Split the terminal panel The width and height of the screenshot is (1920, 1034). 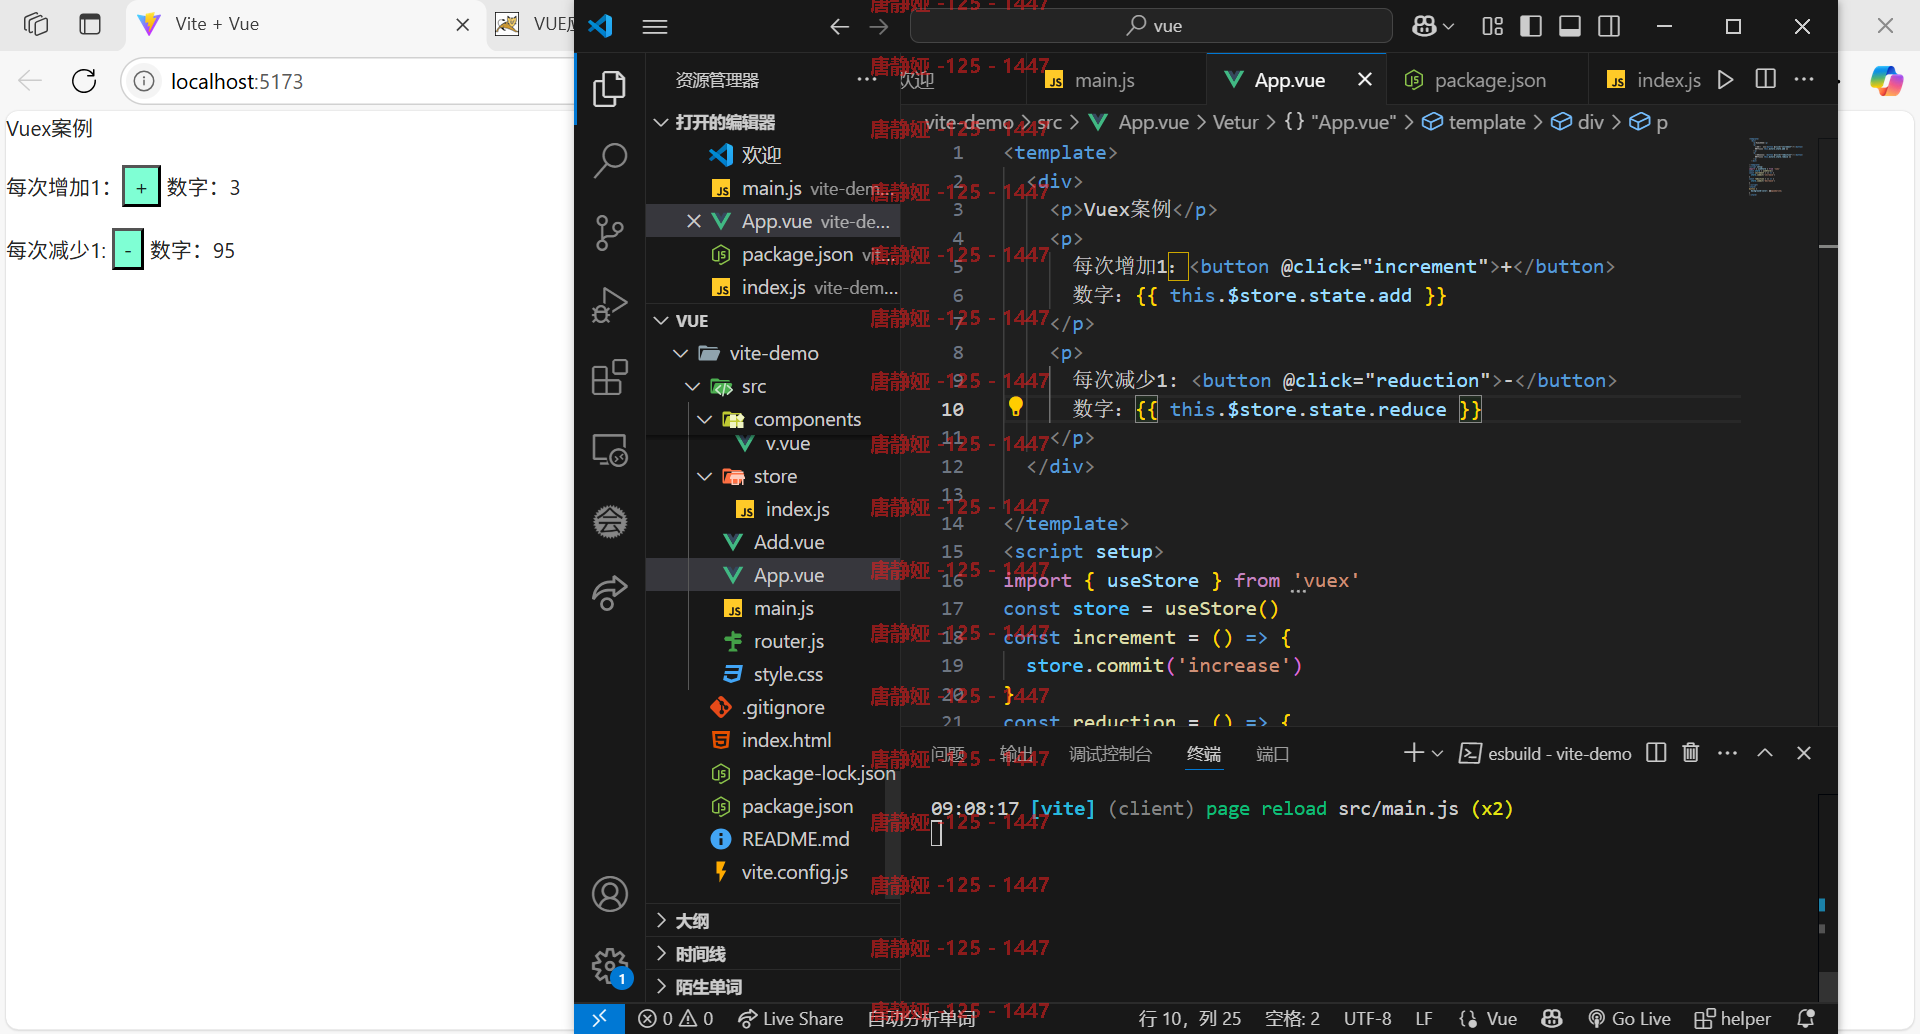pyautogui.click(x=1656, y=752)
